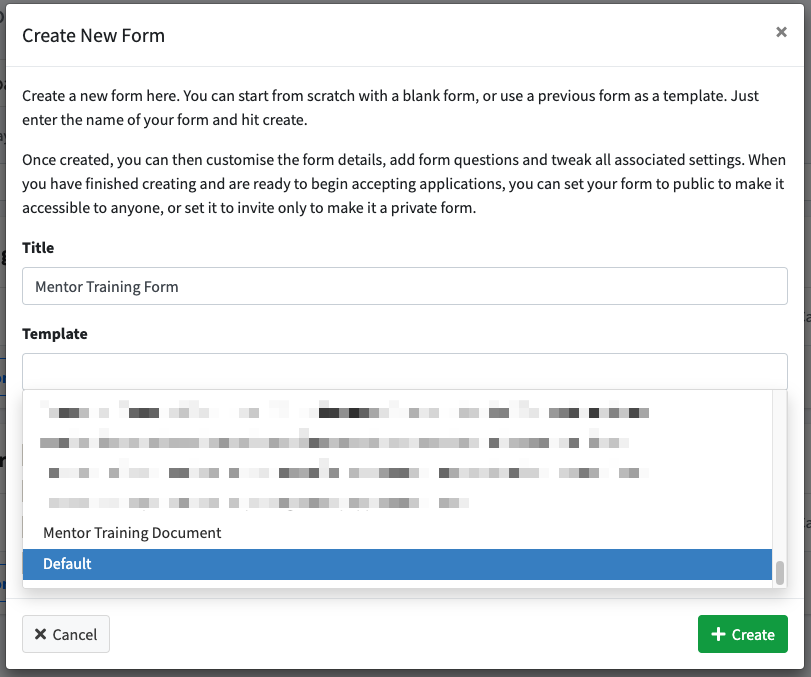The width and height of the screenshot is (811, 677).
Task: Click the bold Template label
Action: click(55, 334)
